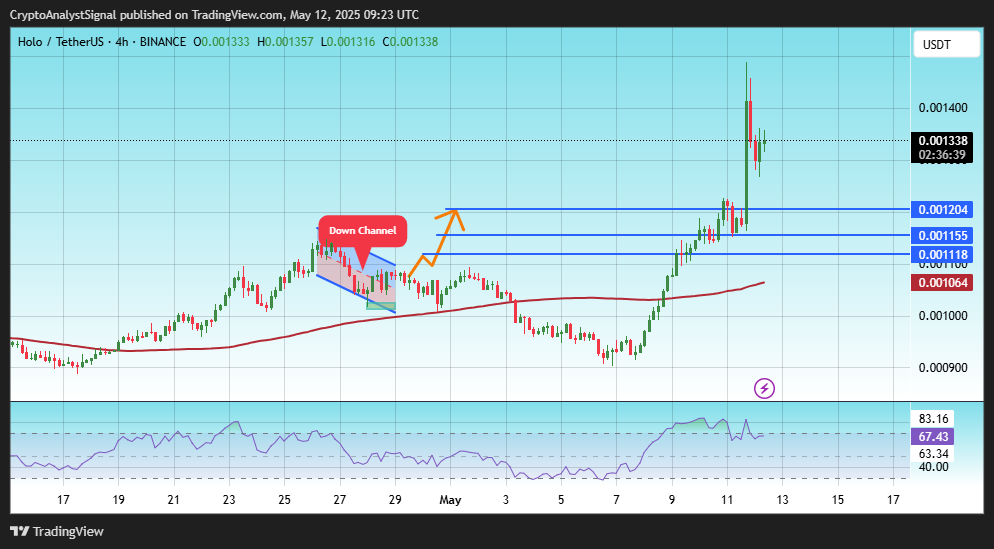Click the price axis label 0.001400

[x=943, y=108]
